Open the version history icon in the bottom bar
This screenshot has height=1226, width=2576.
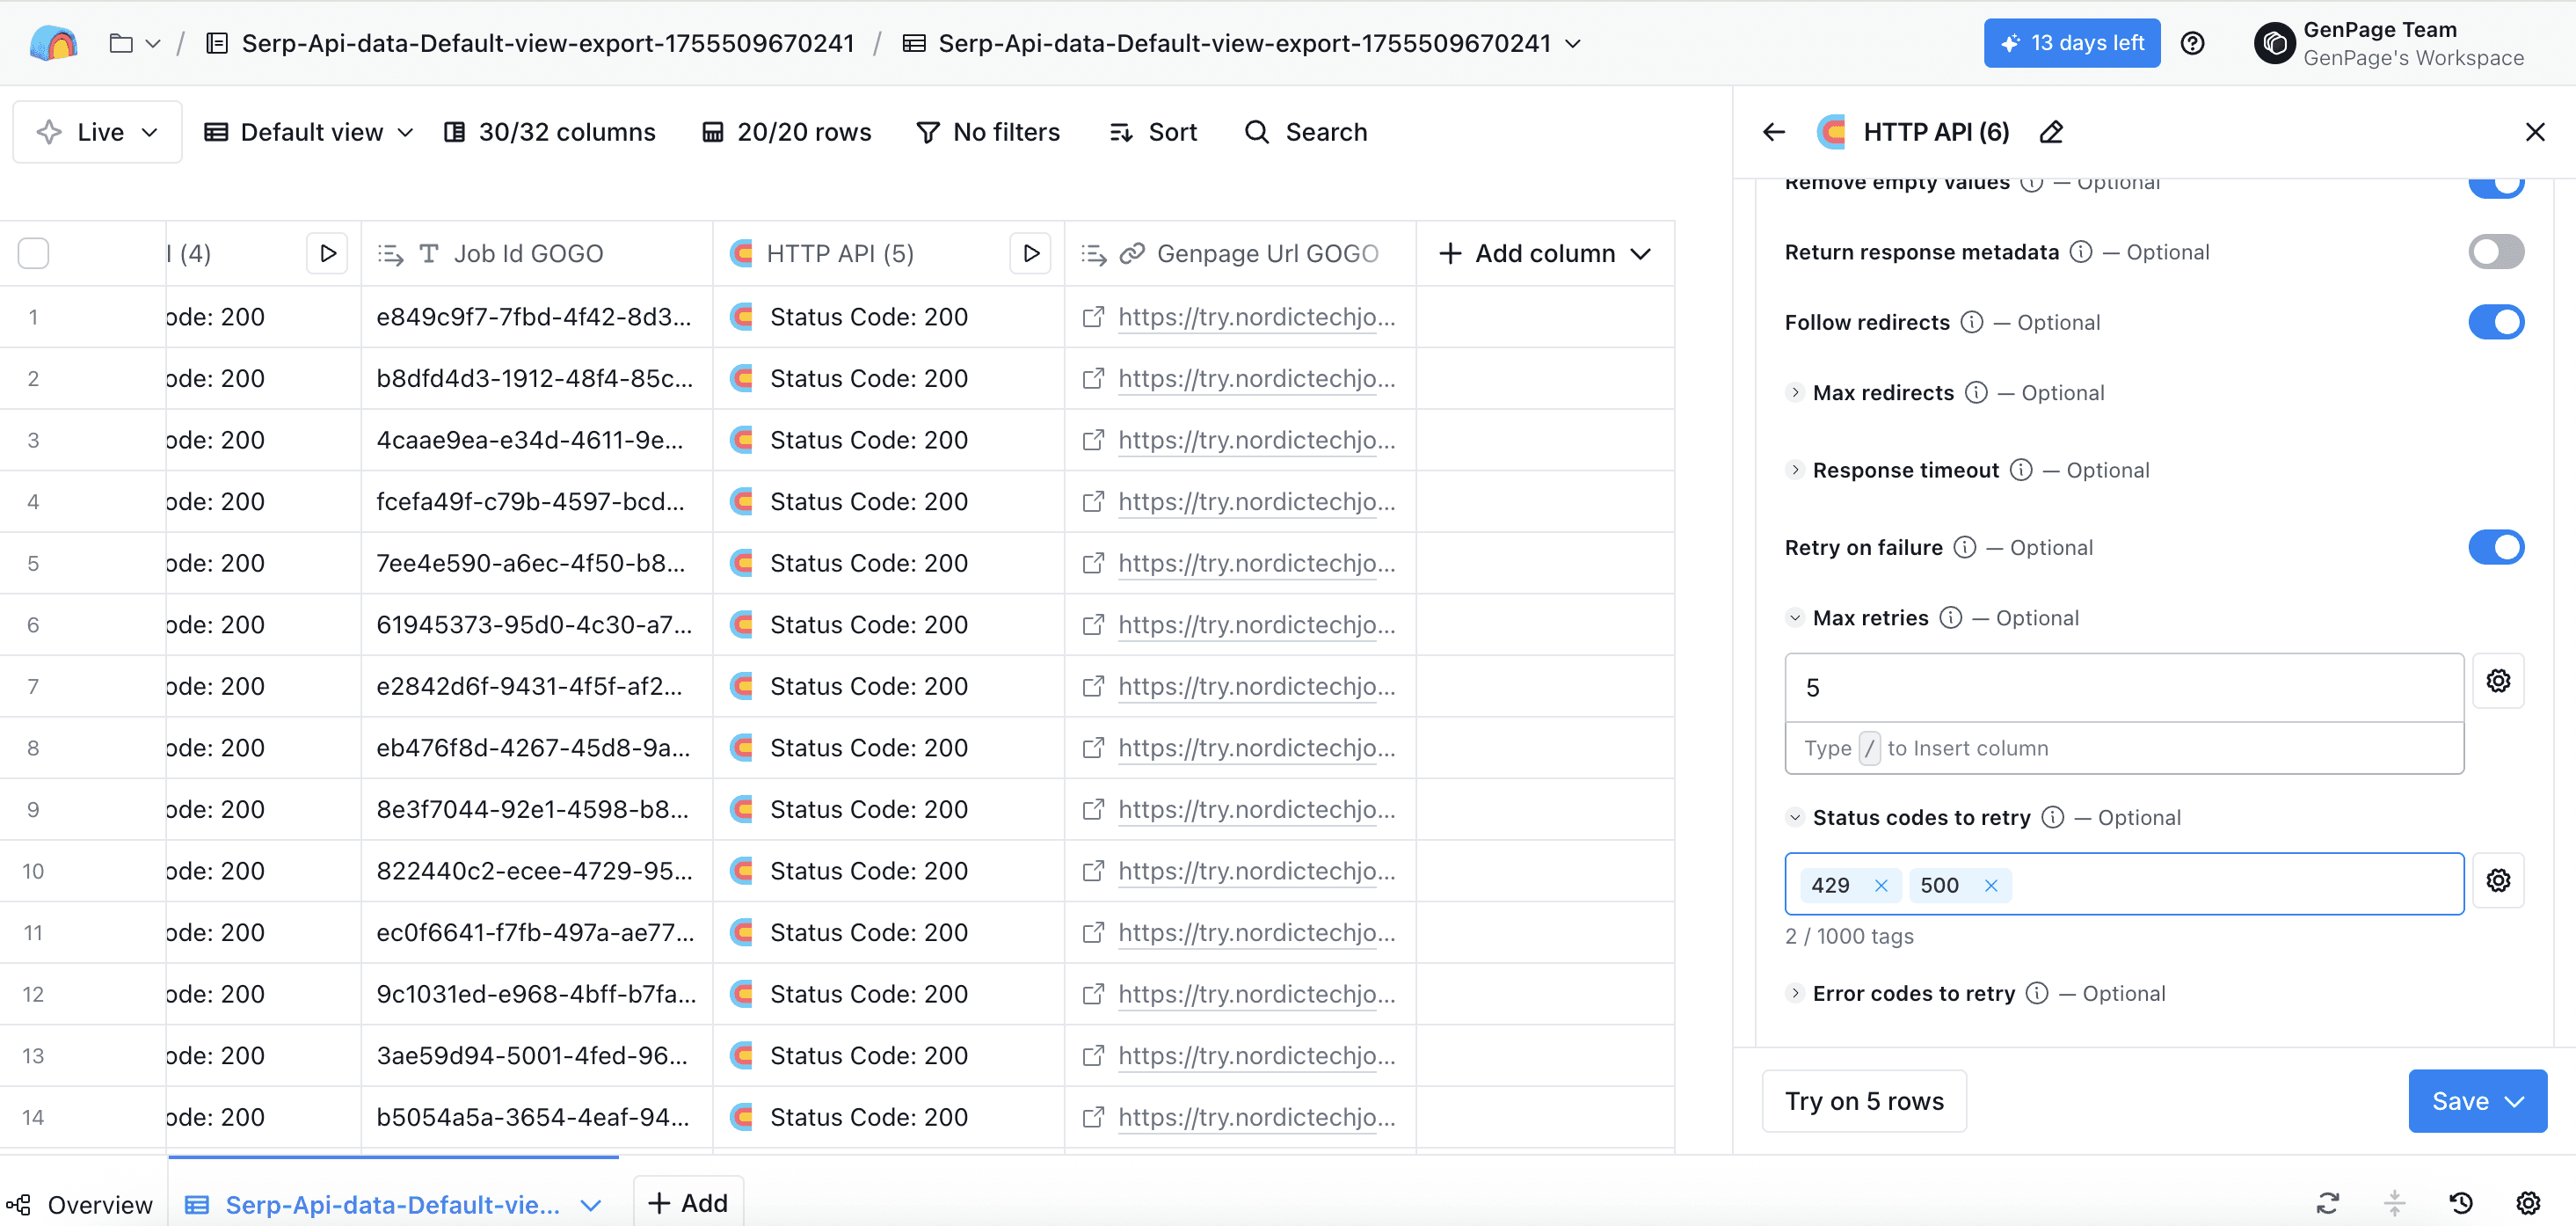(2461, 1203)
